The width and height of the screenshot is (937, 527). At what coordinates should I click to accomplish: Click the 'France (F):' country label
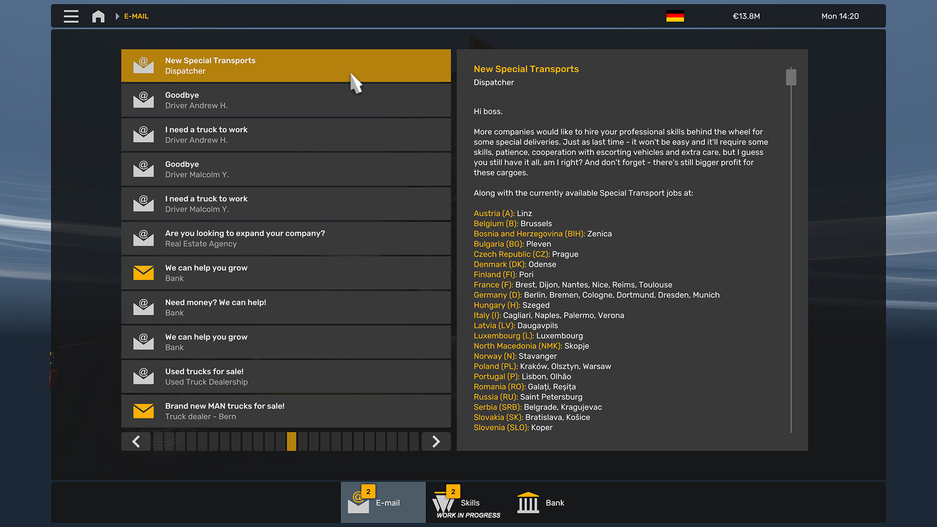[x=493, y=285]
